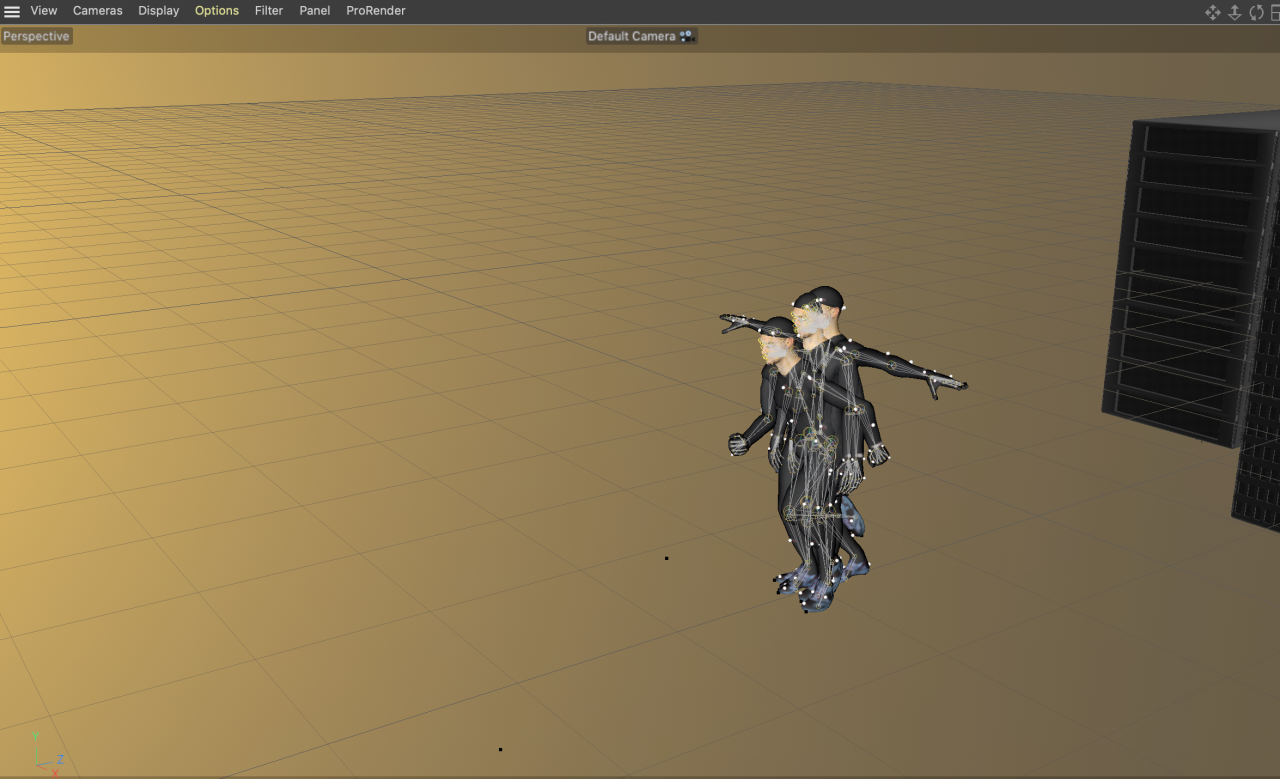Open the View menu
1280x779 pixels.
point(44,11)
